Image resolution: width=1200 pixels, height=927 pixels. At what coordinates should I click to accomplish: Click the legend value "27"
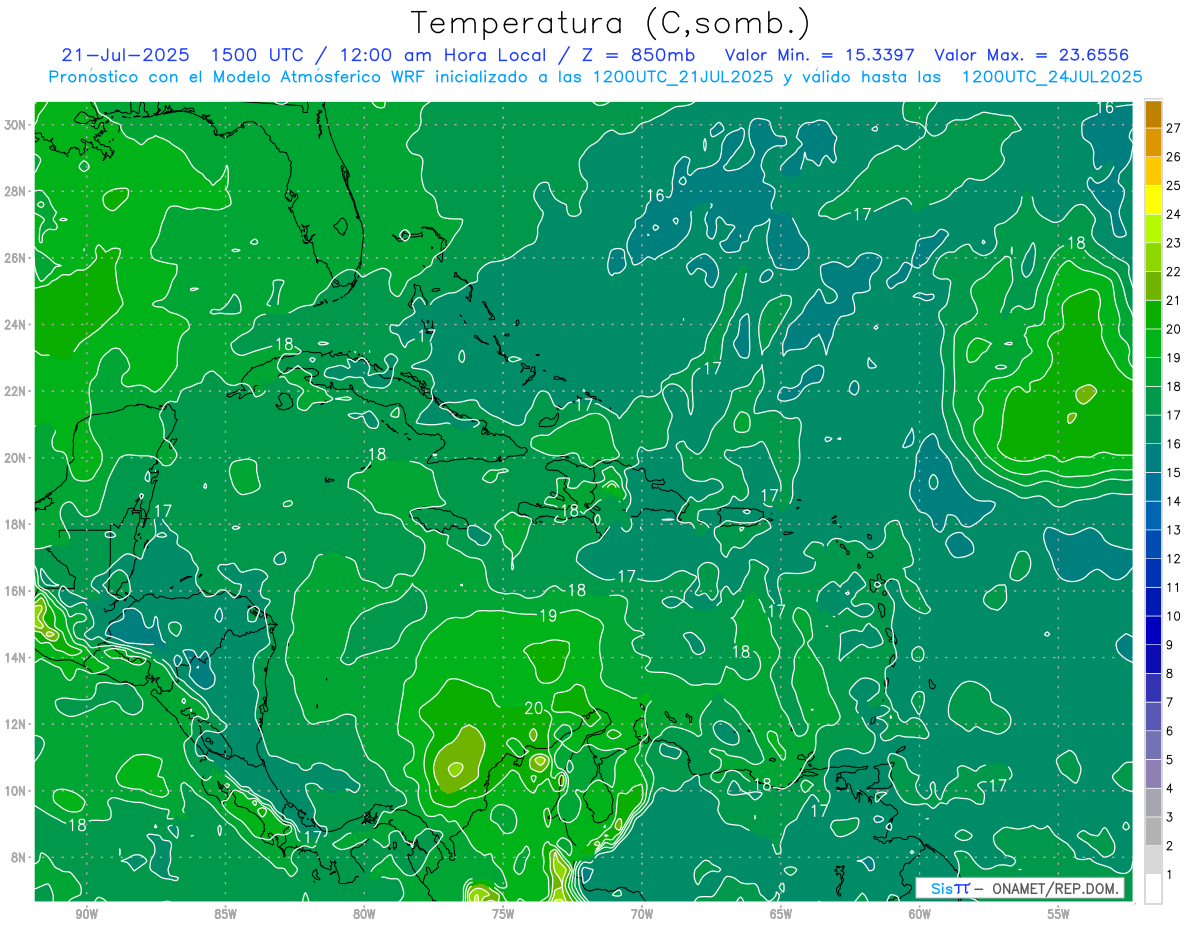[x=1174, y=127]
